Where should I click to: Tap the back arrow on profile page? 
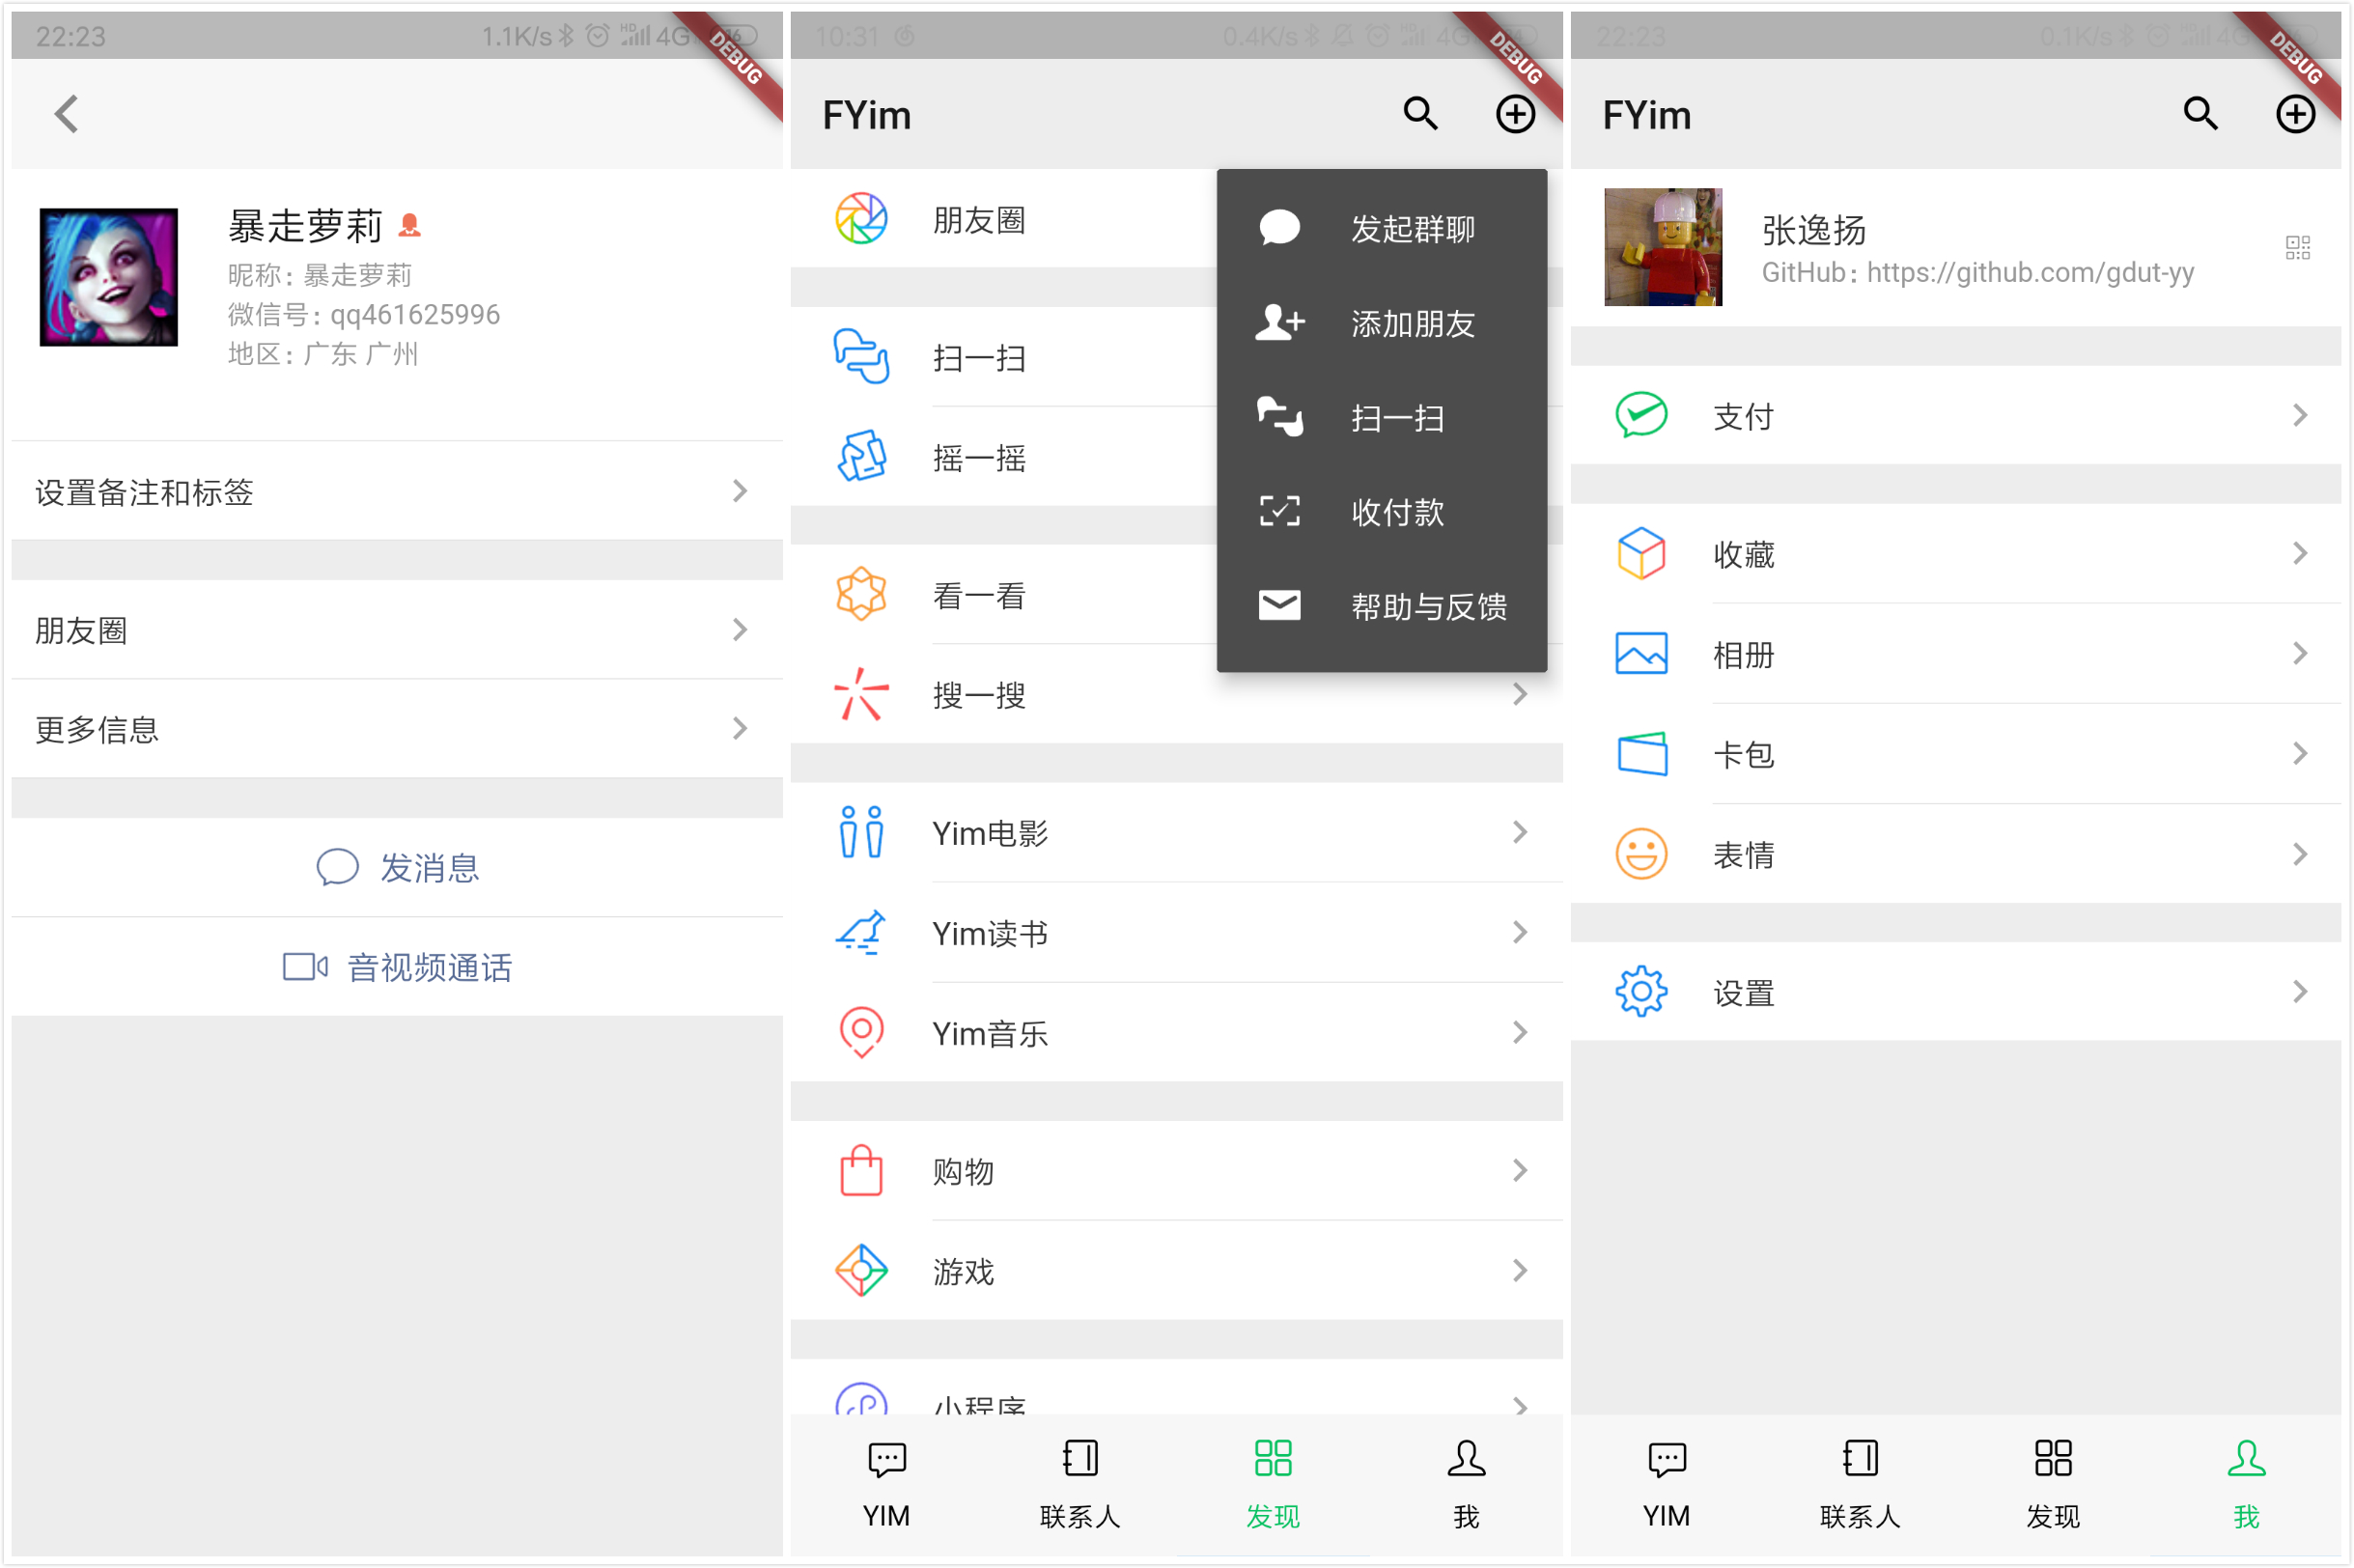(x=66, y=114)
